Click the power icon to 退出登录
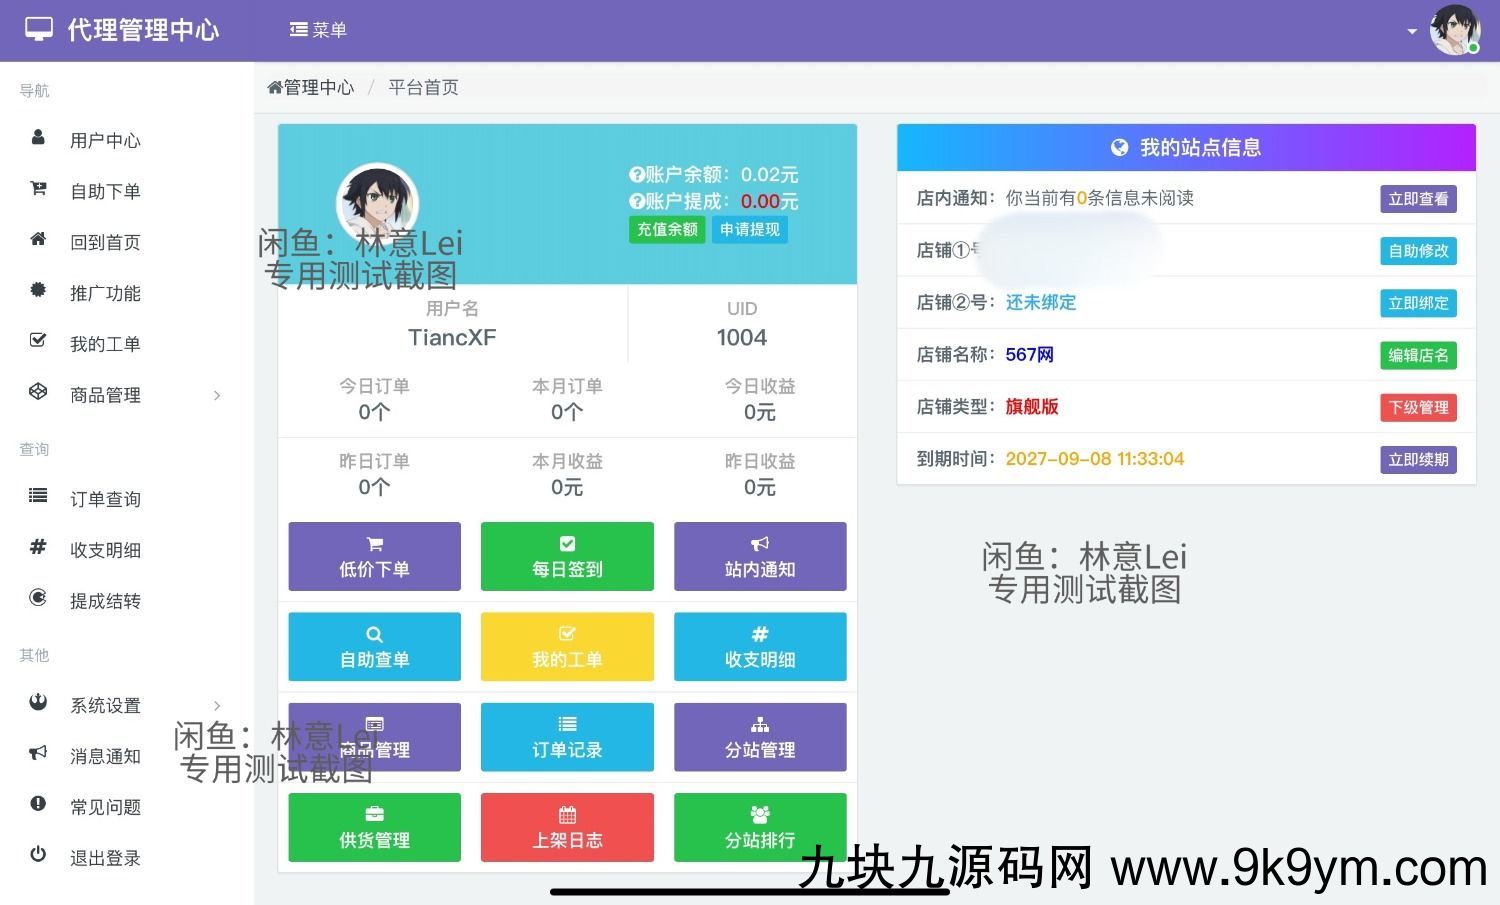 click(38, 855)
